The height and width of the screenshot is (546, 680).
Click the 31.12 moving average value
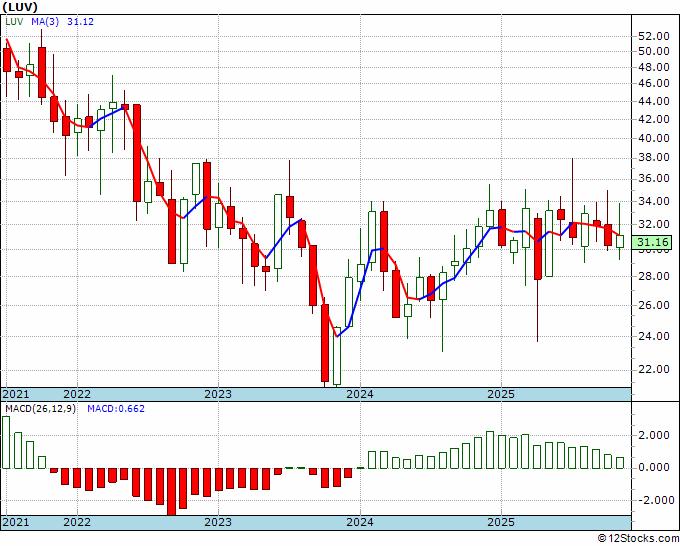pyautogui.click(x=80, y=22)
